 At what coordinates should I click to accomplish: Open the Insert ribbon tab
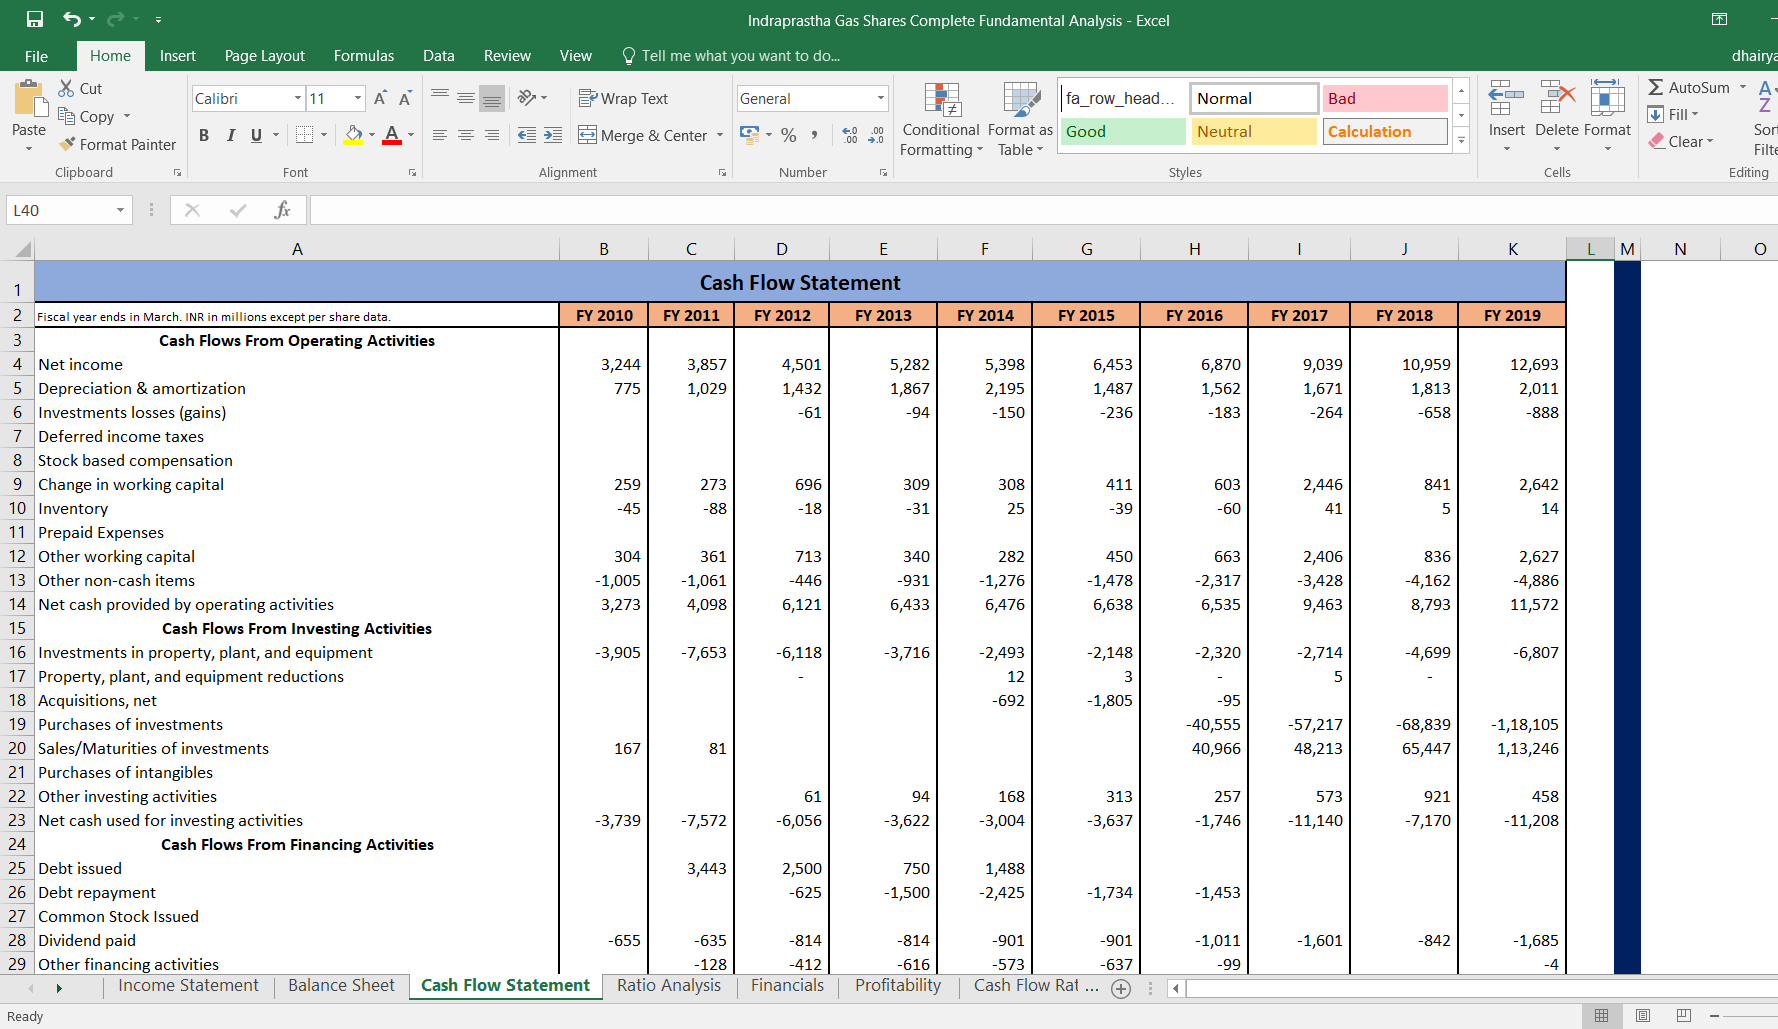[178, 56]
